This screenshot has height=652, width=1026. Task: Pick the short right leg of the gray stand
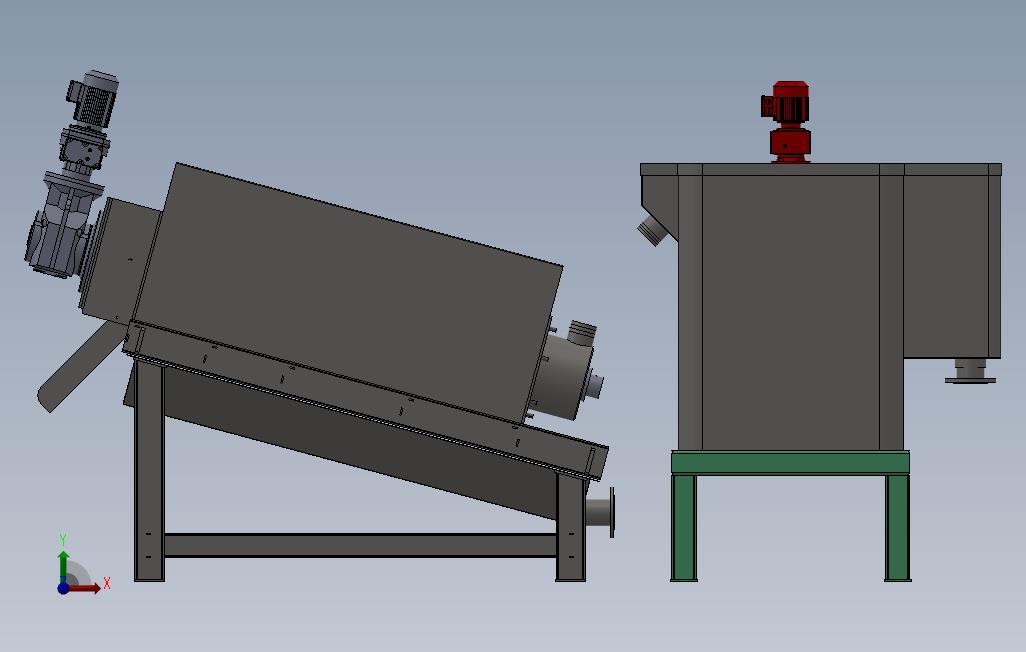tap(571, 528)
